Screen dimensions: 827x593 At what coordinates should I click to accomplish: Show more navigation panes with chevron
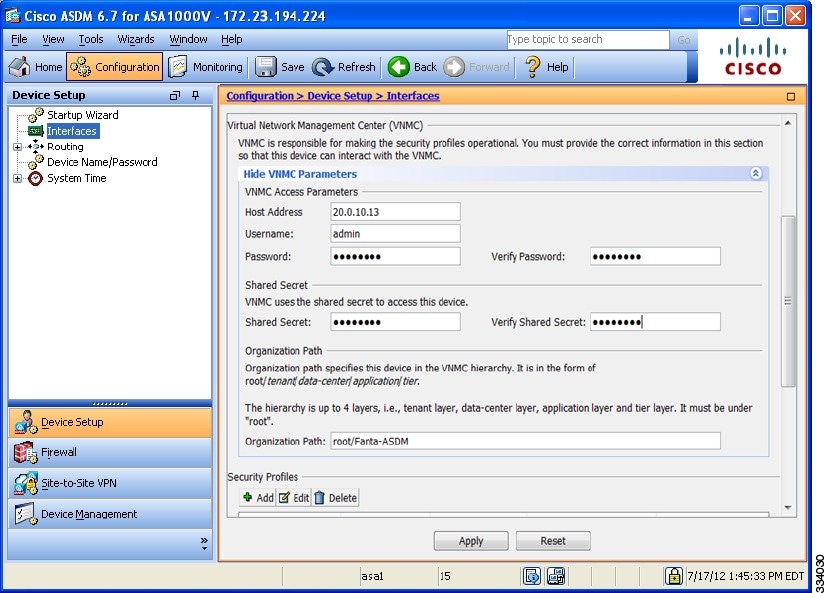(204, 543)
